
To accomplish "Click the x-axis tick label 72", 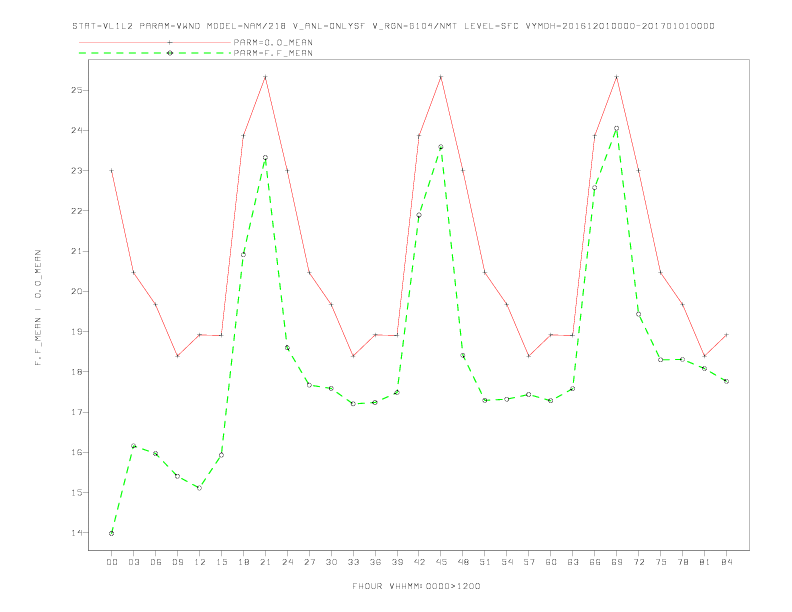I will [x=638, y=562].
